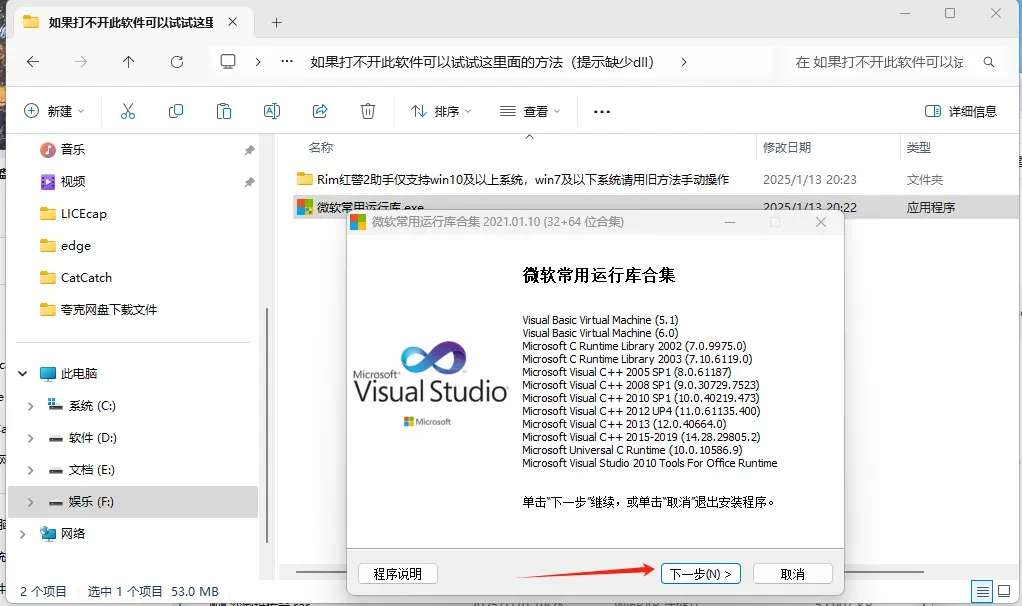The height and width of the screenshot is (606, 1022).
Task: Click the 程序说明 button
Action: 398,574
